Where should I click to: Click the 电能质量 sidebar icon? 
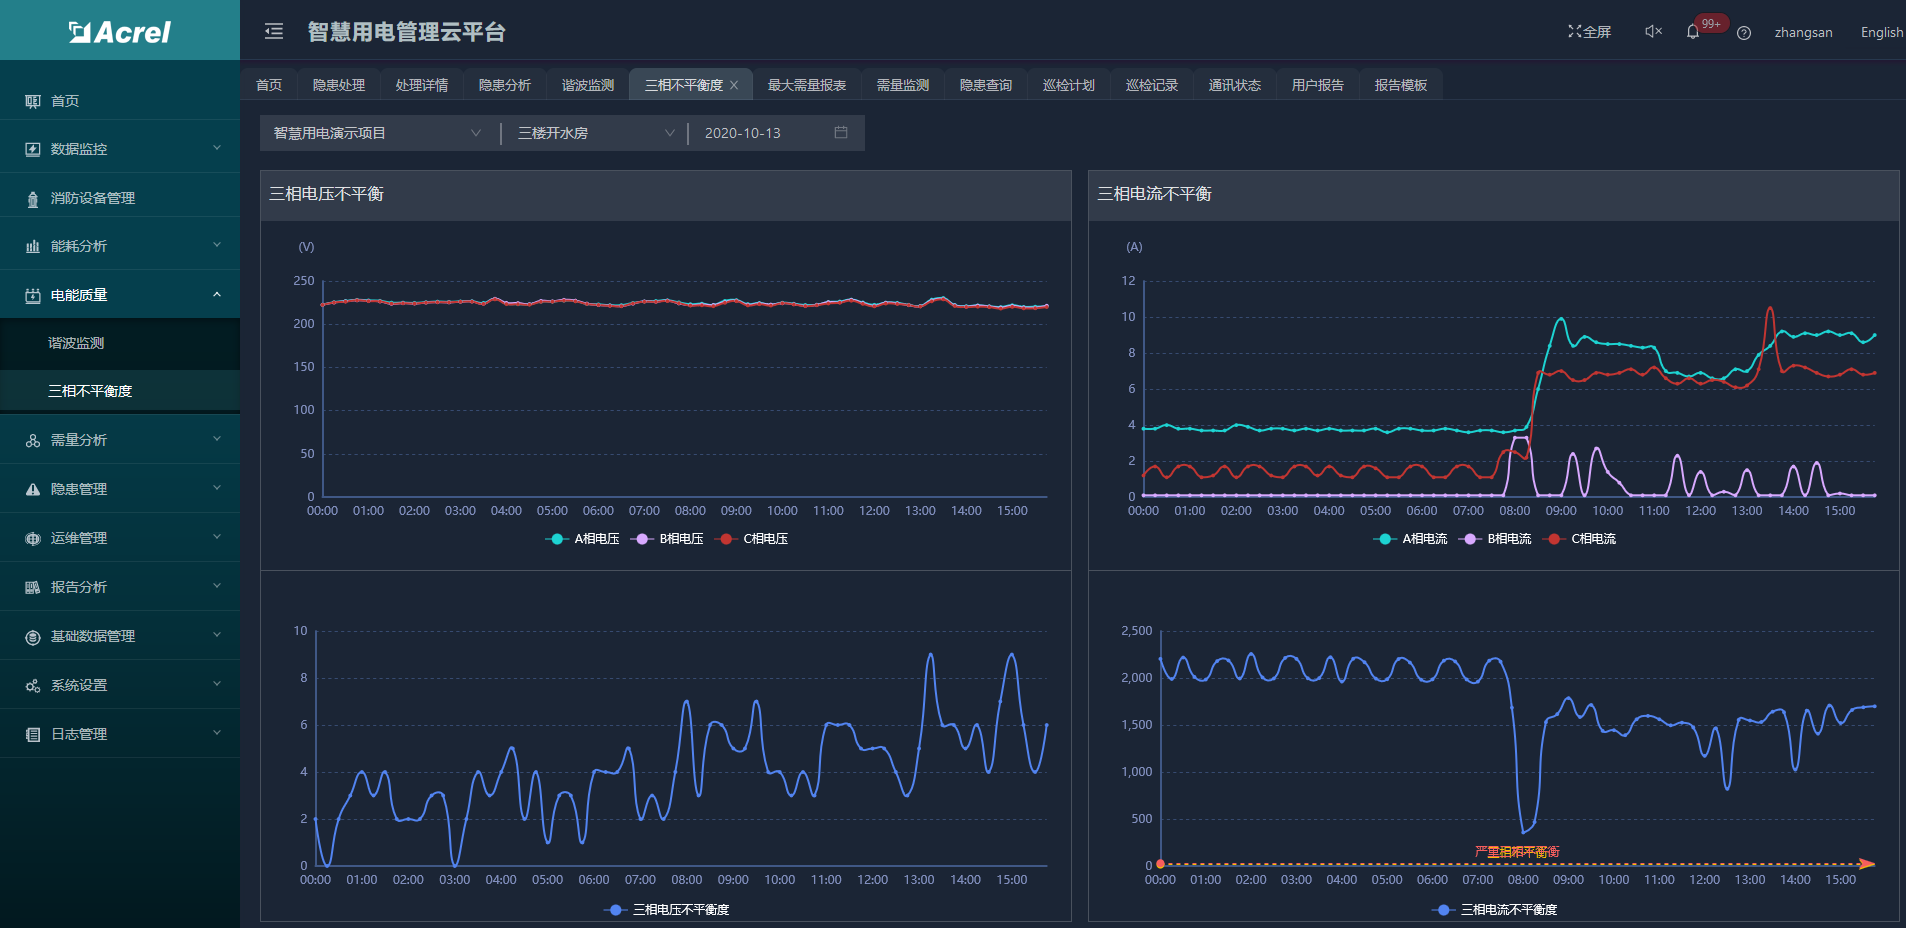(x=33, y=295)
